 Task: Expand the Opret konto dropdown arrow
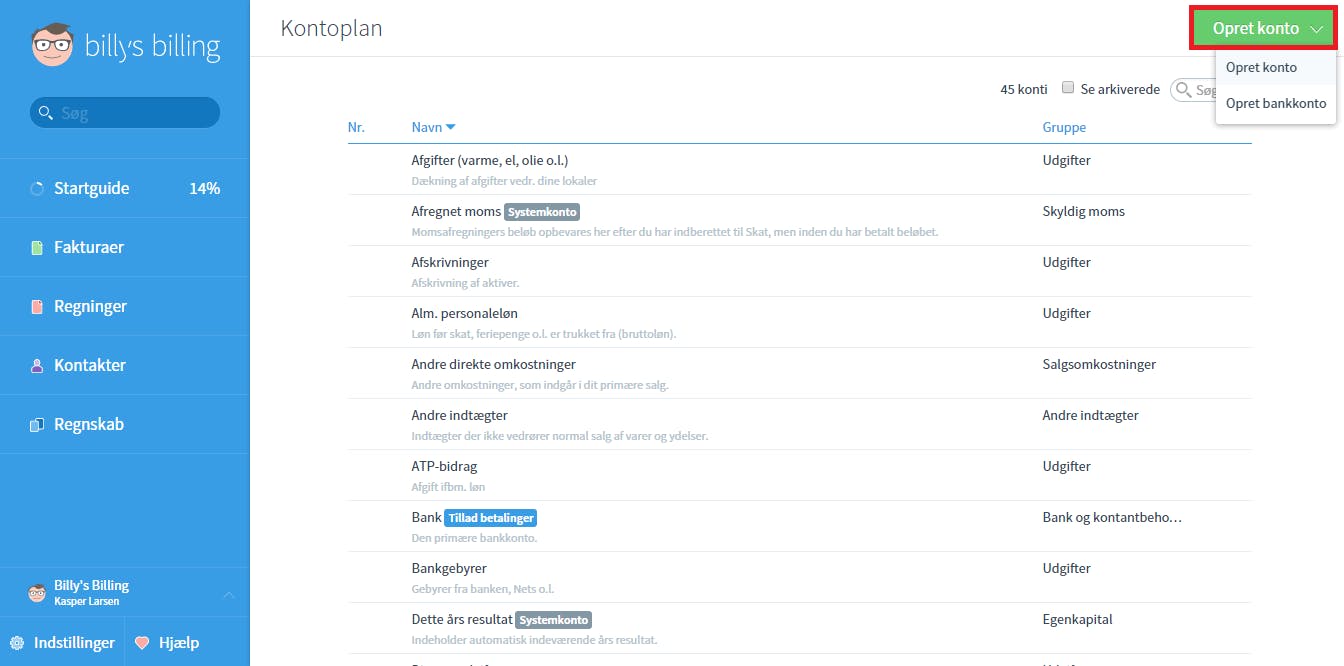pos(1316,30)
